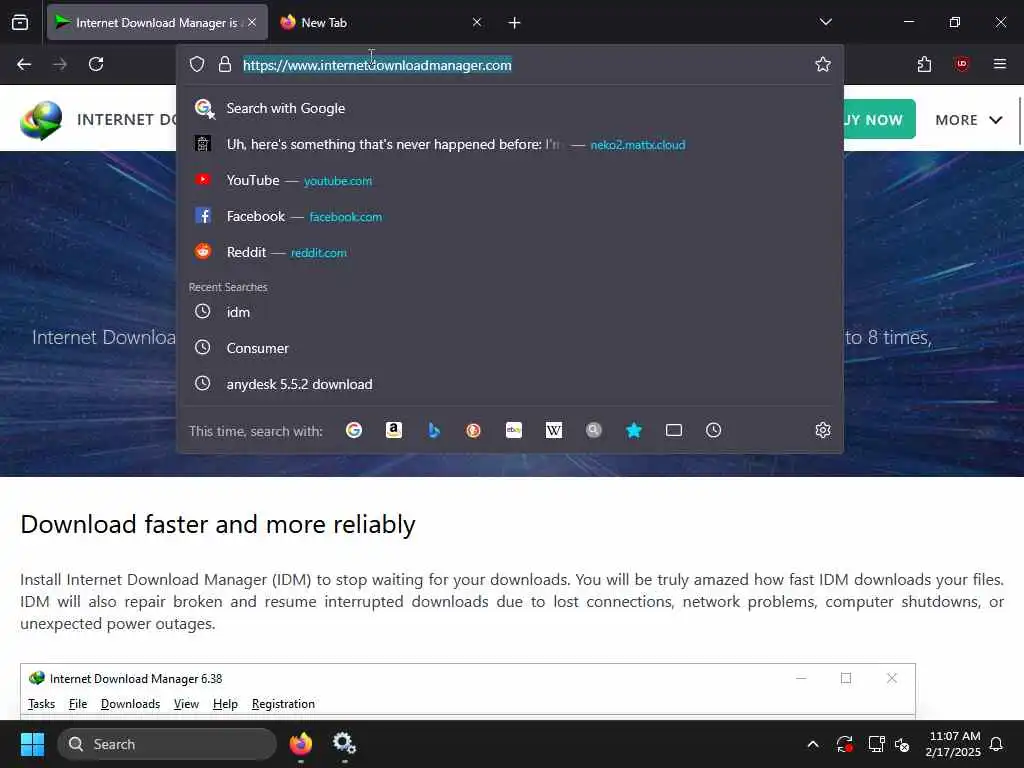Click the muted volume tray icon
Image resolution: width=1024 pixels, height=768 pixels.
903,744
